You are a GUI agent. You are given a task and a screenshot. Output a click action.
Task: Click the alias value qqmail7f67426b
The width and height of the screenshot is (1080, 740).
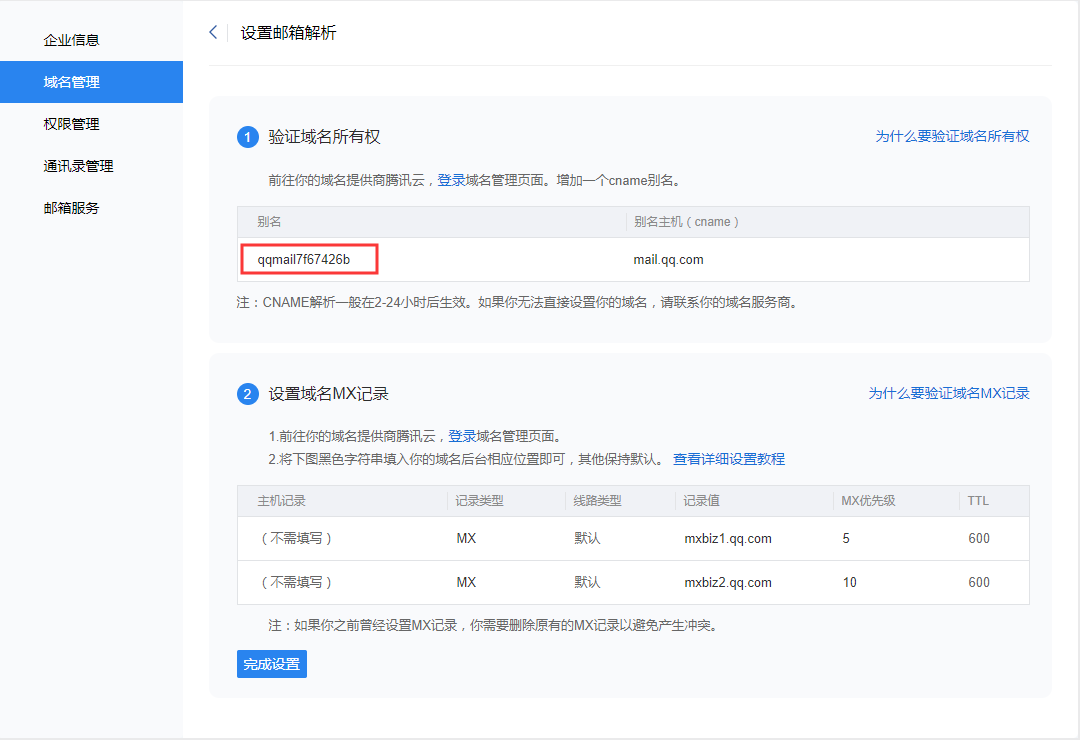[x=303, y=259]
